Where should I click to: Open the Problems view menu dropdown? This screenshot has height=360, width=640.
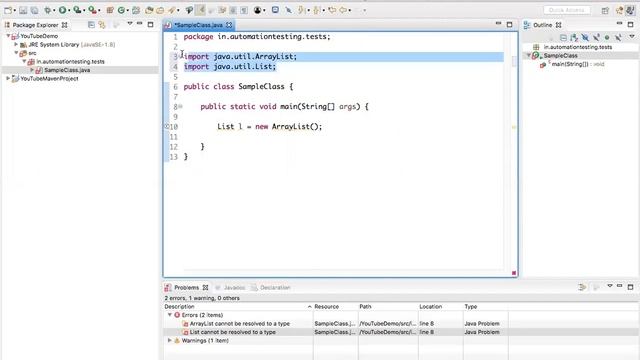(x=610, y=286)
